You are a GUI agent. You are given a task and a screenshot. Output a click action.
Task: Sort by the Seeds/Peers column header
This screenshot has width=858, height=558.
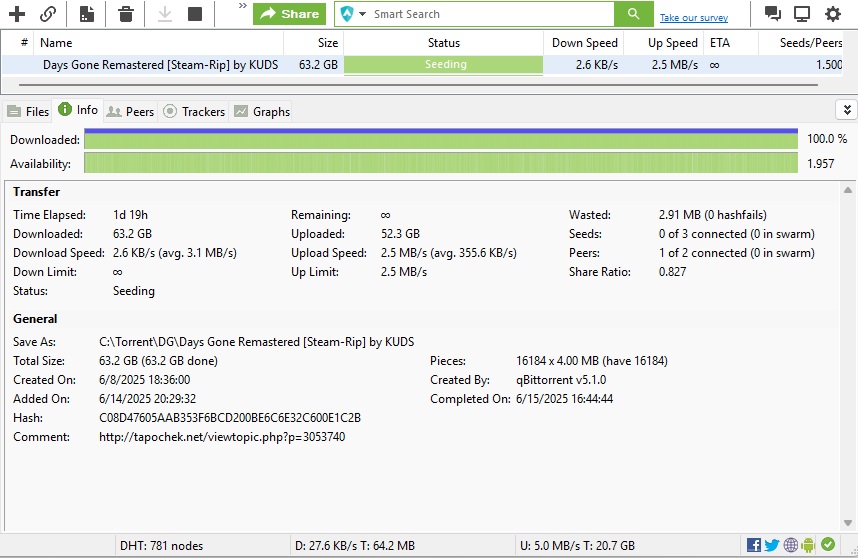tap(801, 43)
